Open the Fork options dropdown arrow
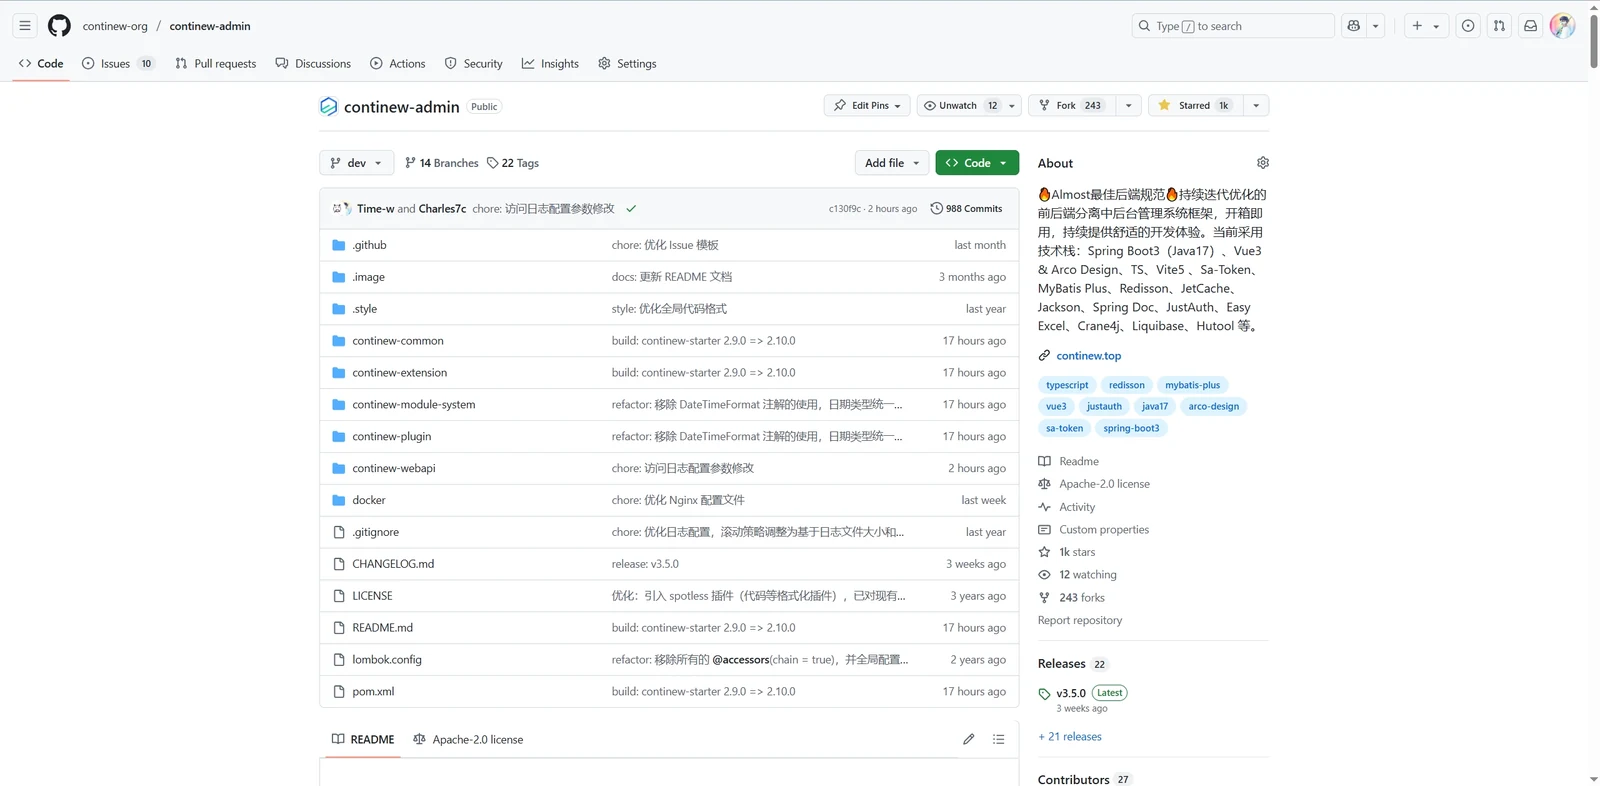Image resolution: width=1600 pixels, height=786 pixels. [x=1129, y=106]
